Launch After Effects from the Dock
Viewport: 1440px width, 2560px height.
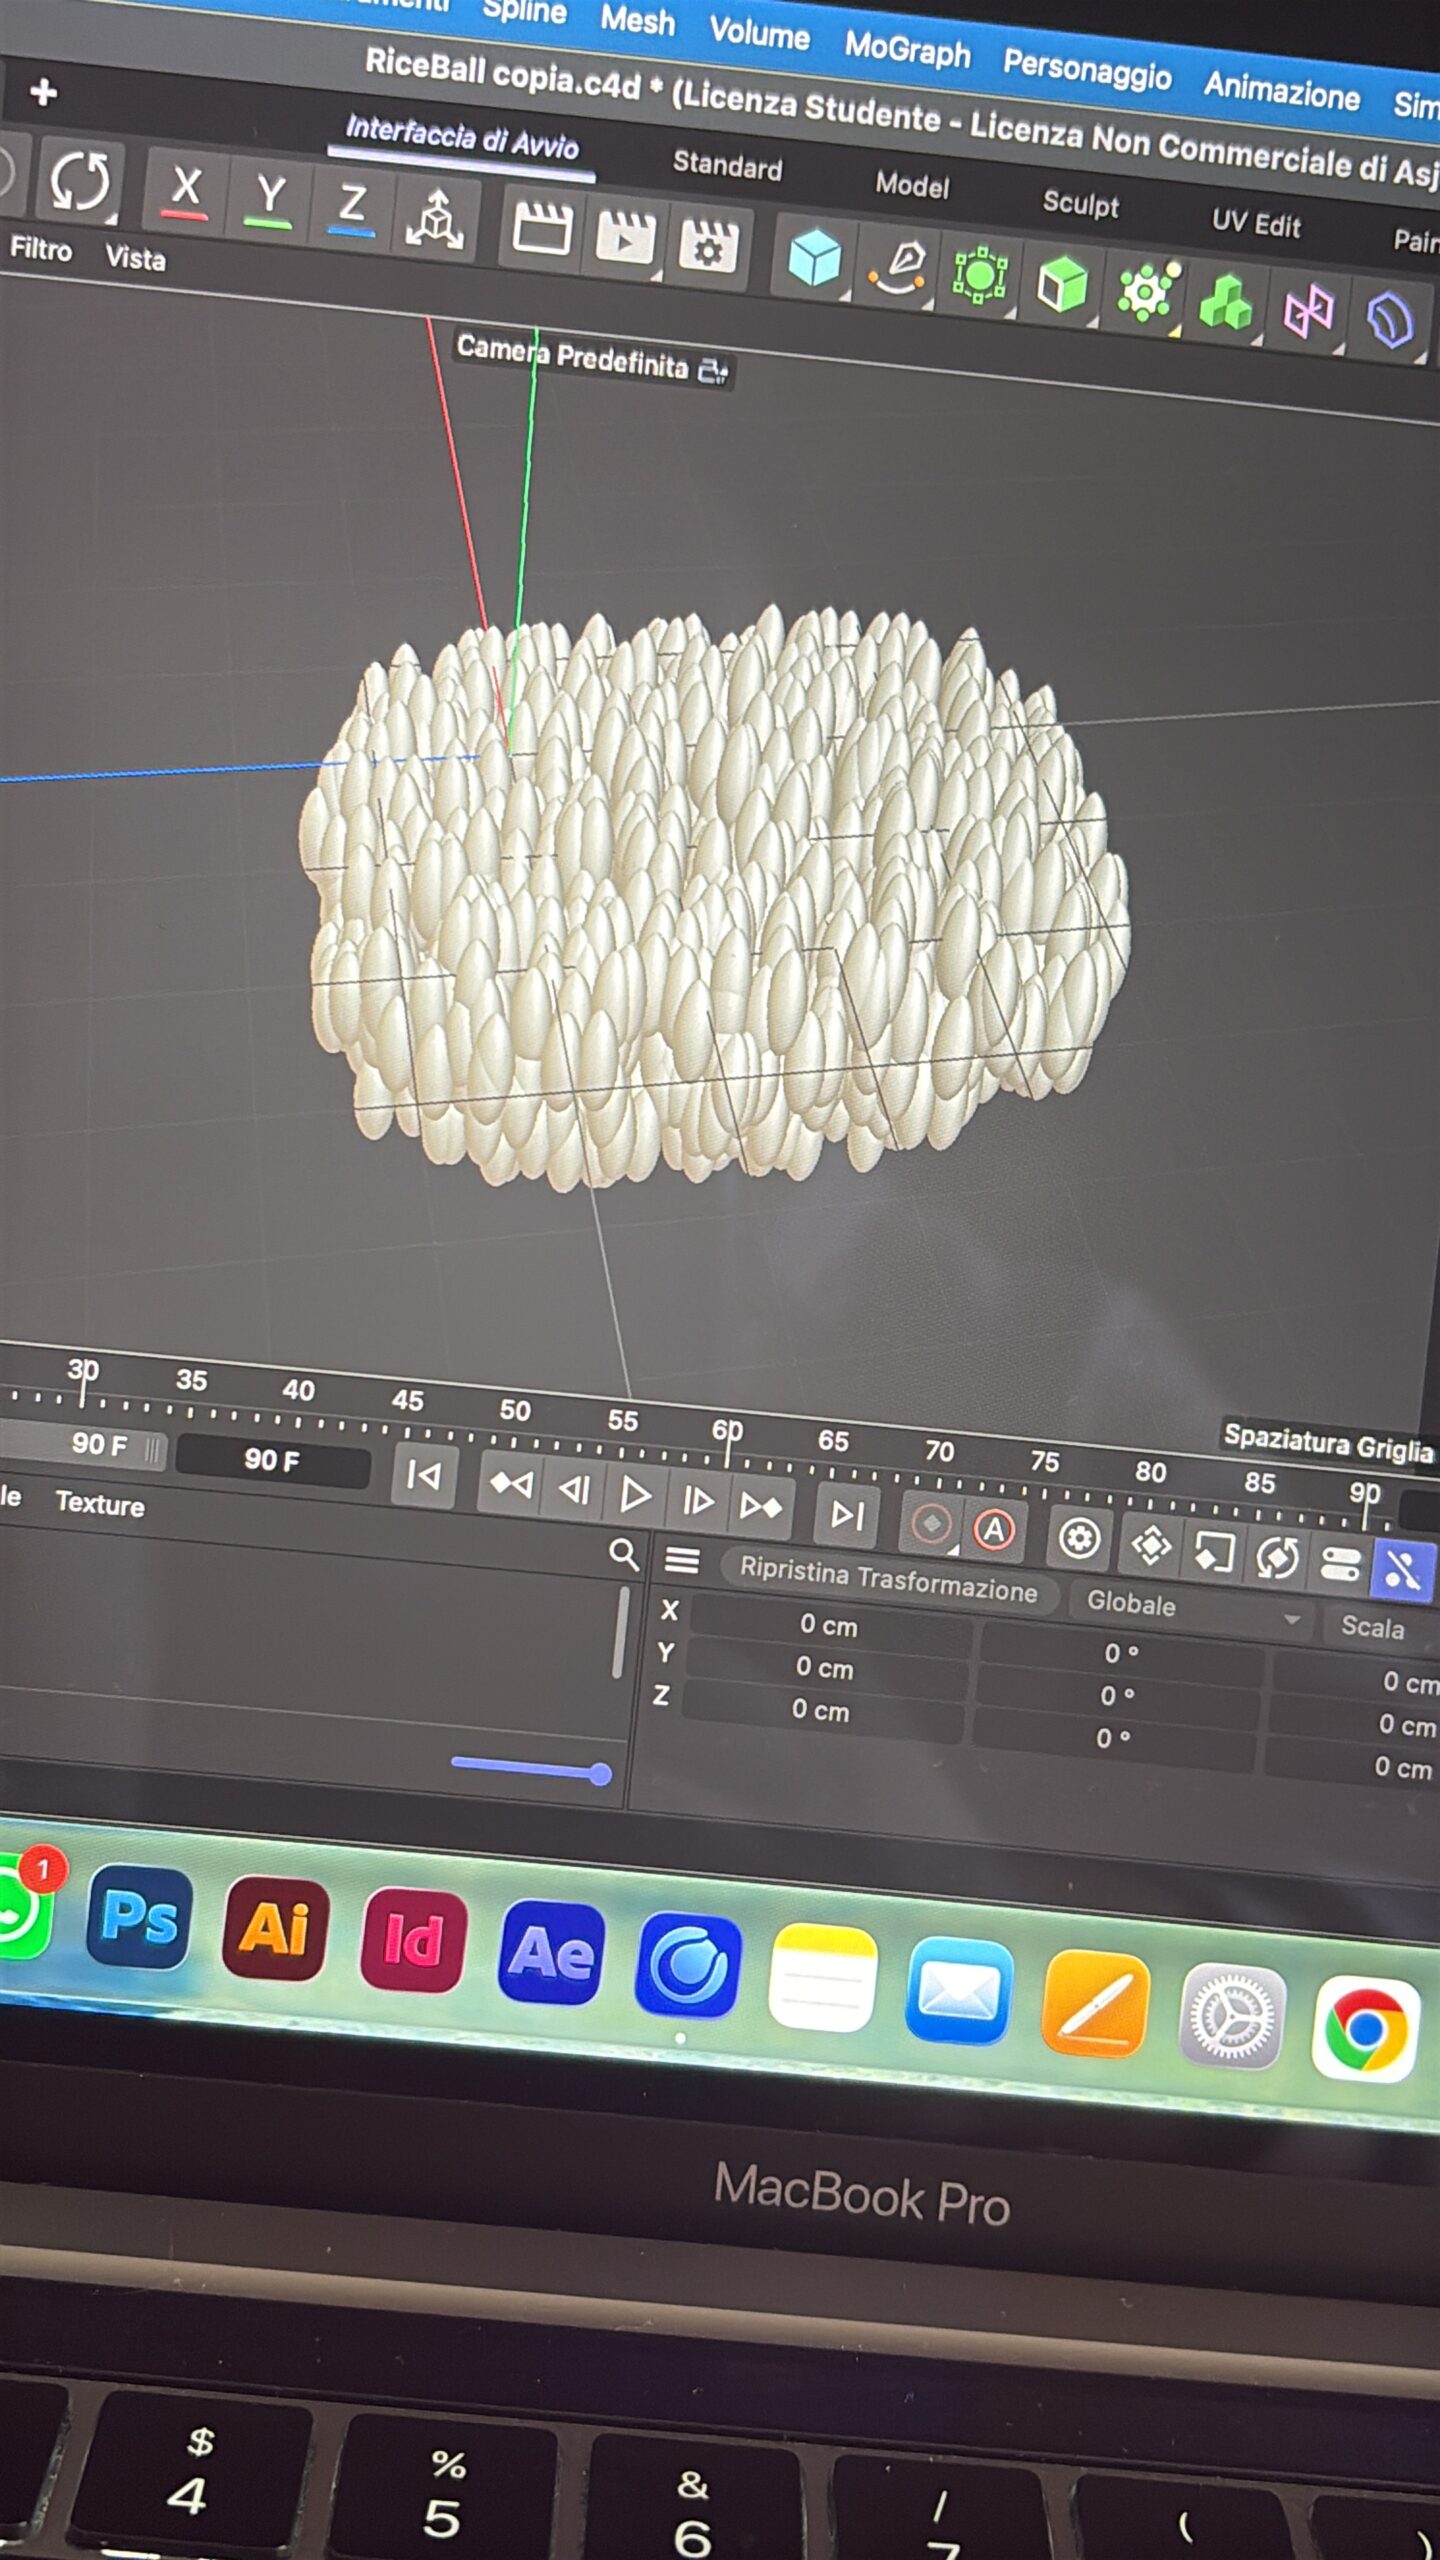click(551, 1953)
